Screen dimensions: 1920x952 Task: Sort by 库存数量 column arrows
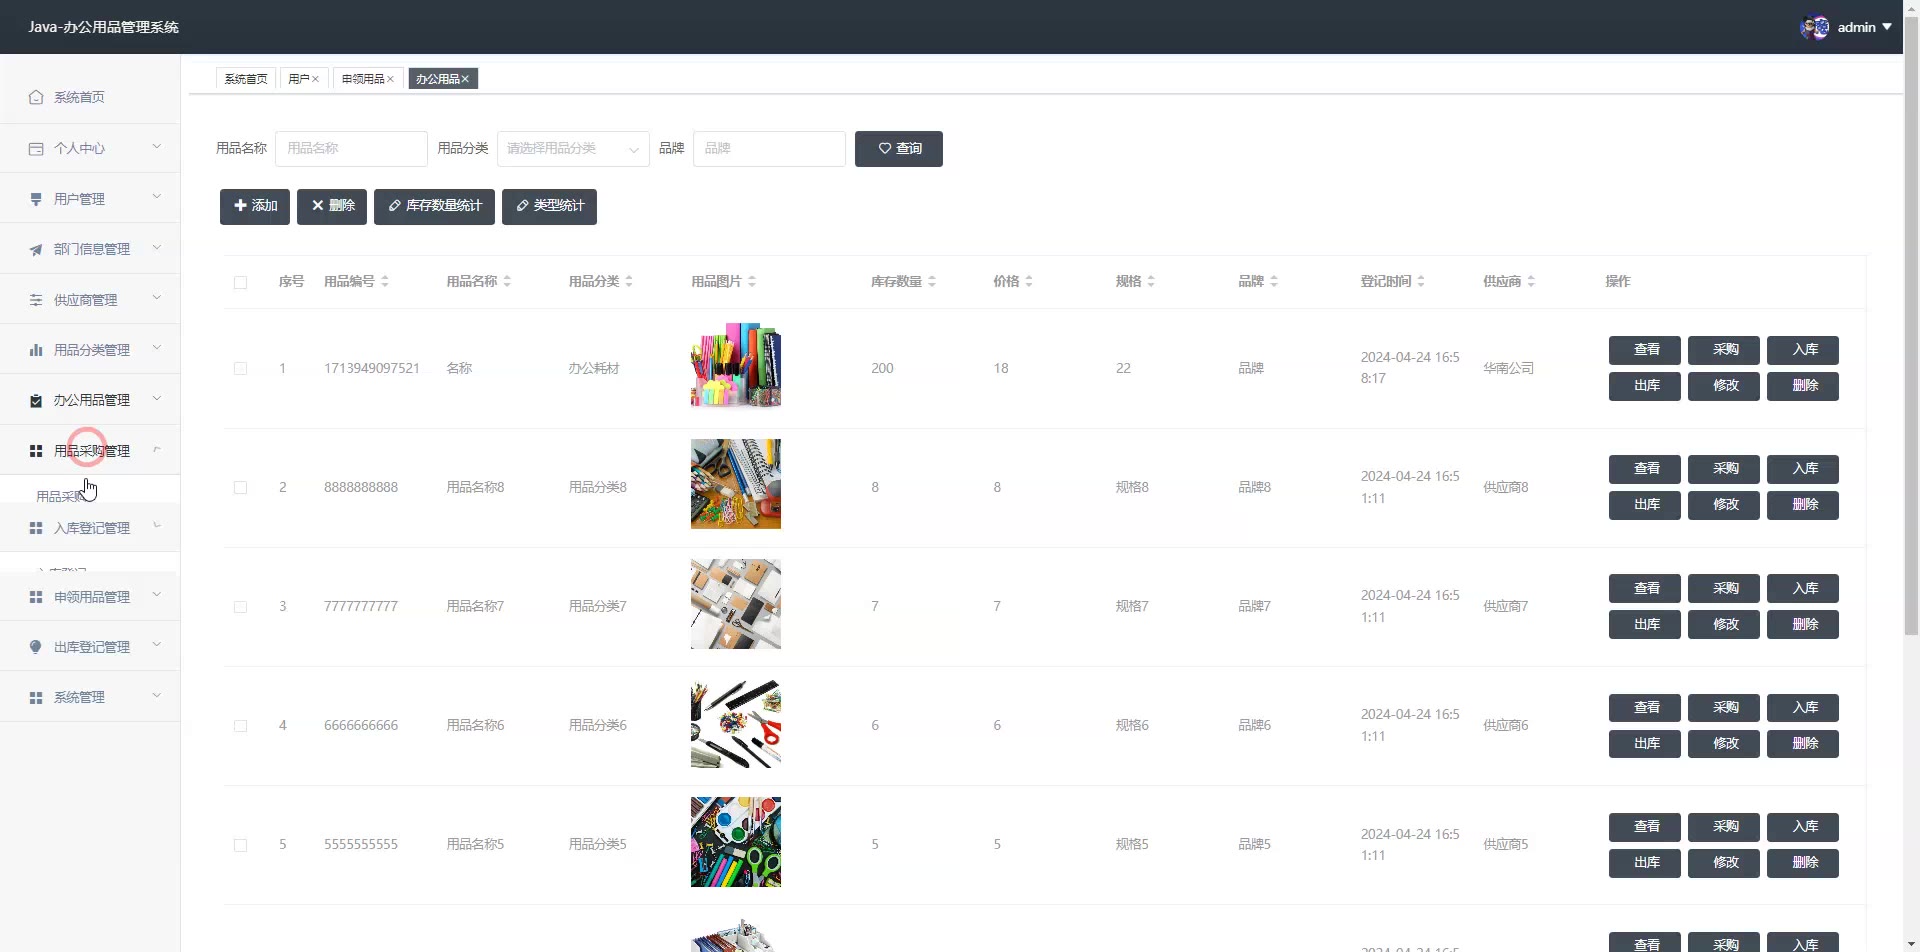pyautogui.click(x=932, y=282)
